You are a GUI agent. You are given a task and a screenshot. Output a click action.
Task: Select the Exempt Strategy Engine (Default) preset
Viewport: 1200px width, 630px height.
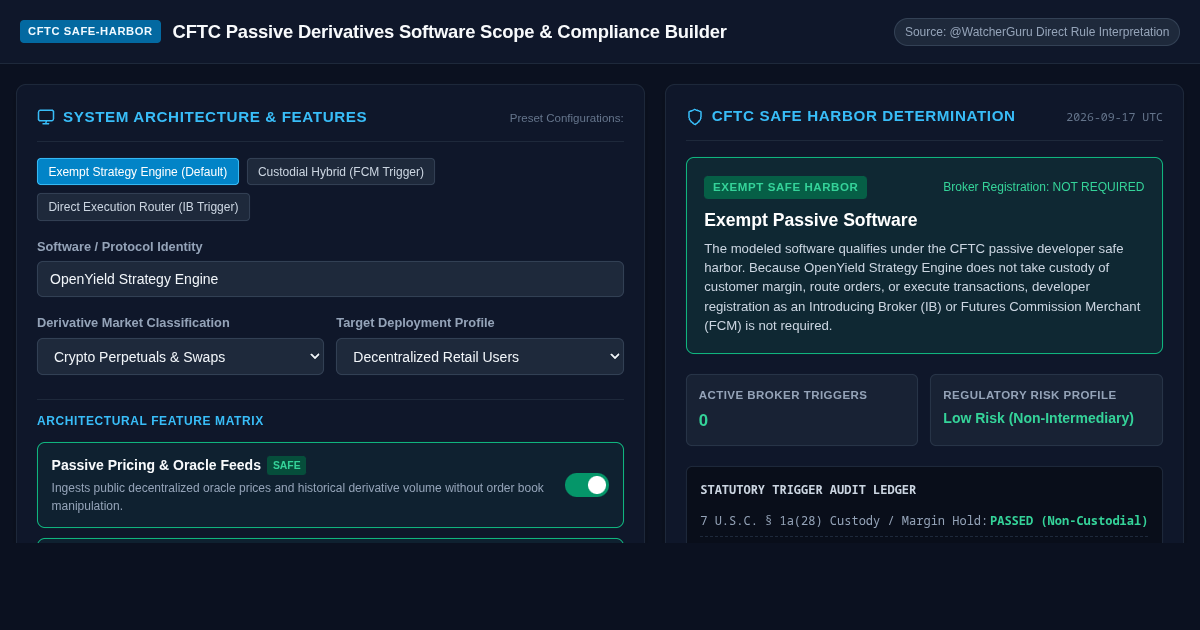tap(138, 172)
